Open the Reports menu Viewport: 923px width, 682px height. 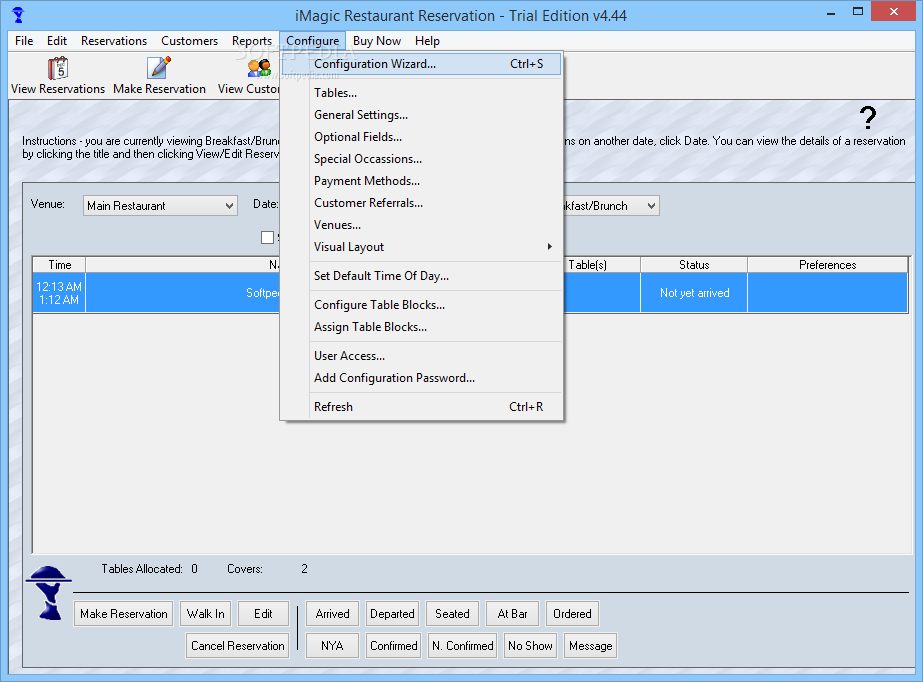pos(252,41)
